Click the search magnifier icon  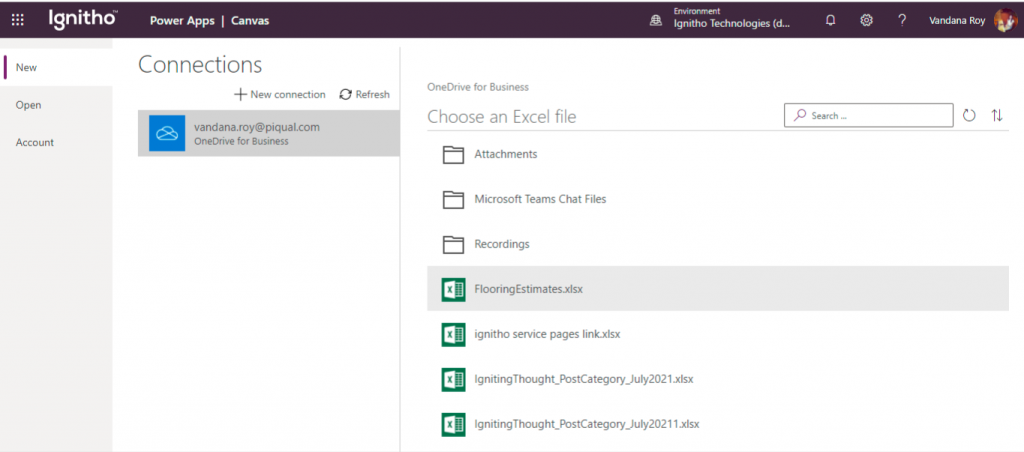click(799, 116)
